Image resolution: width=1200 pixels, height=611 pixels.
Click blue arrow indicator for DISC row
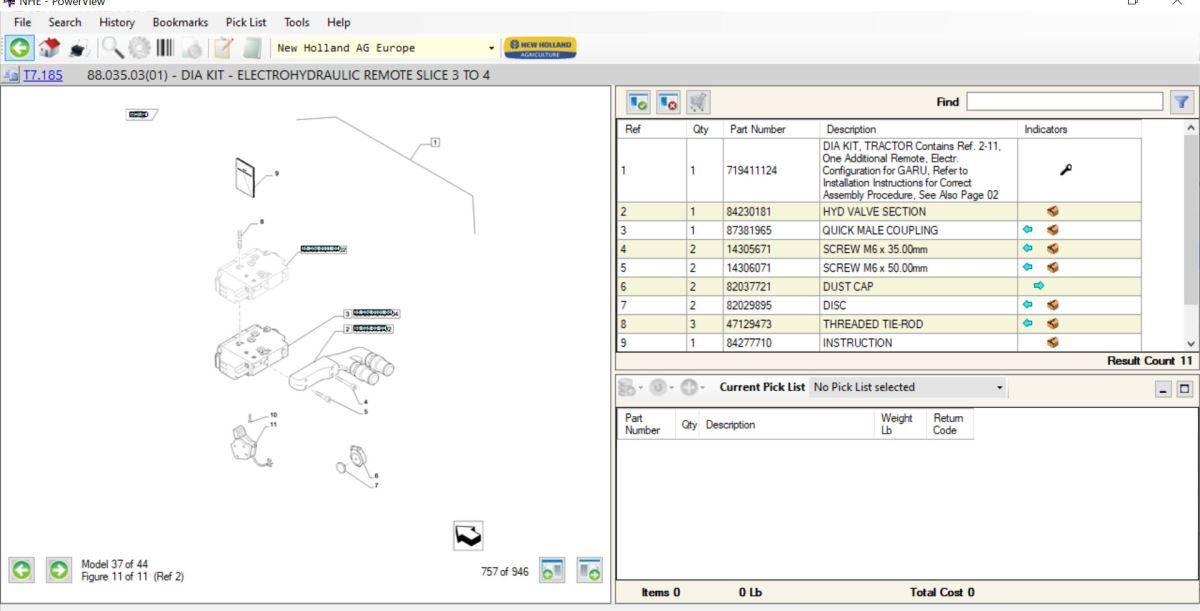click(1027, 305)
